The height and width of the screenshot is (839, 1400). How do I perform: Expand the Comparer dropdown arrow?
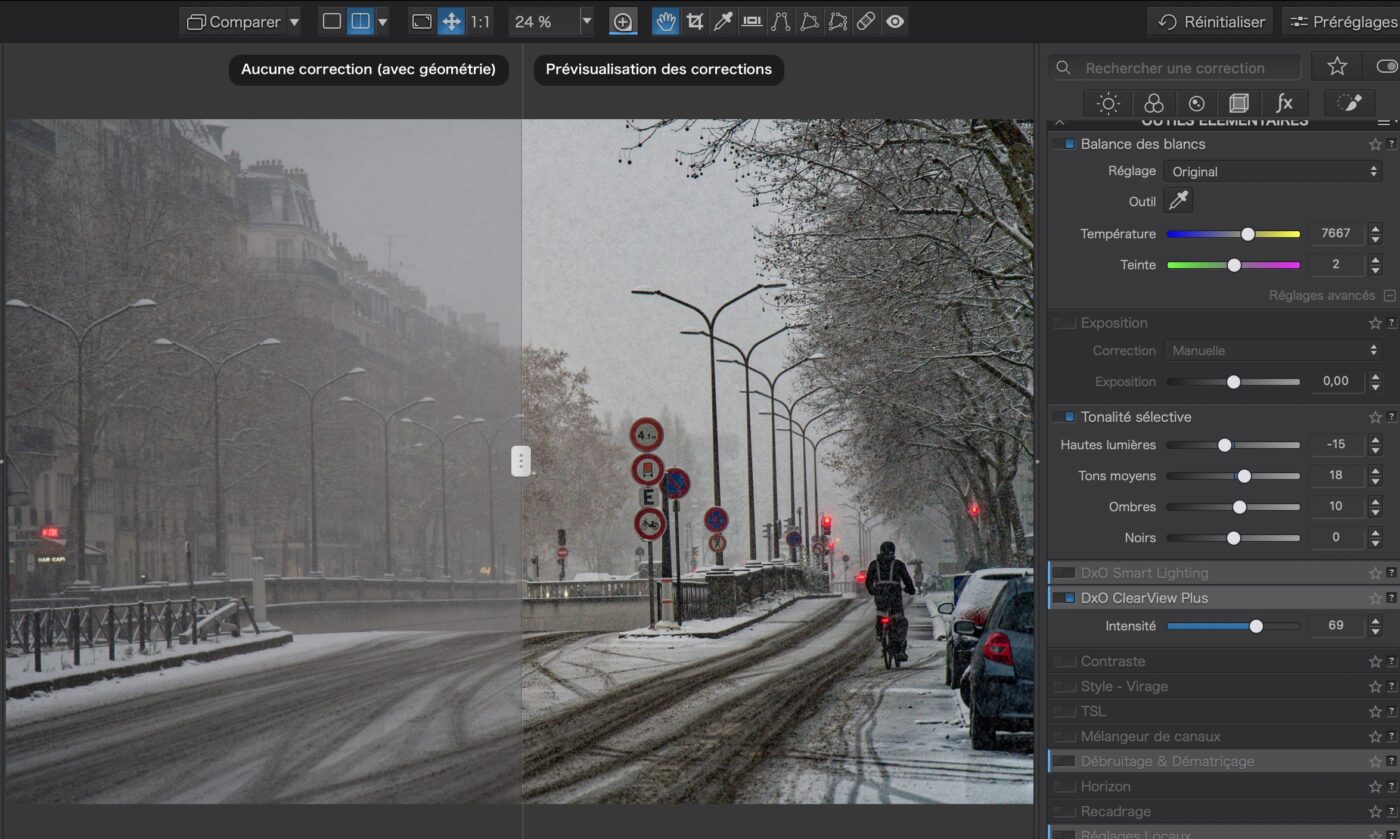(x=293, y=21)
